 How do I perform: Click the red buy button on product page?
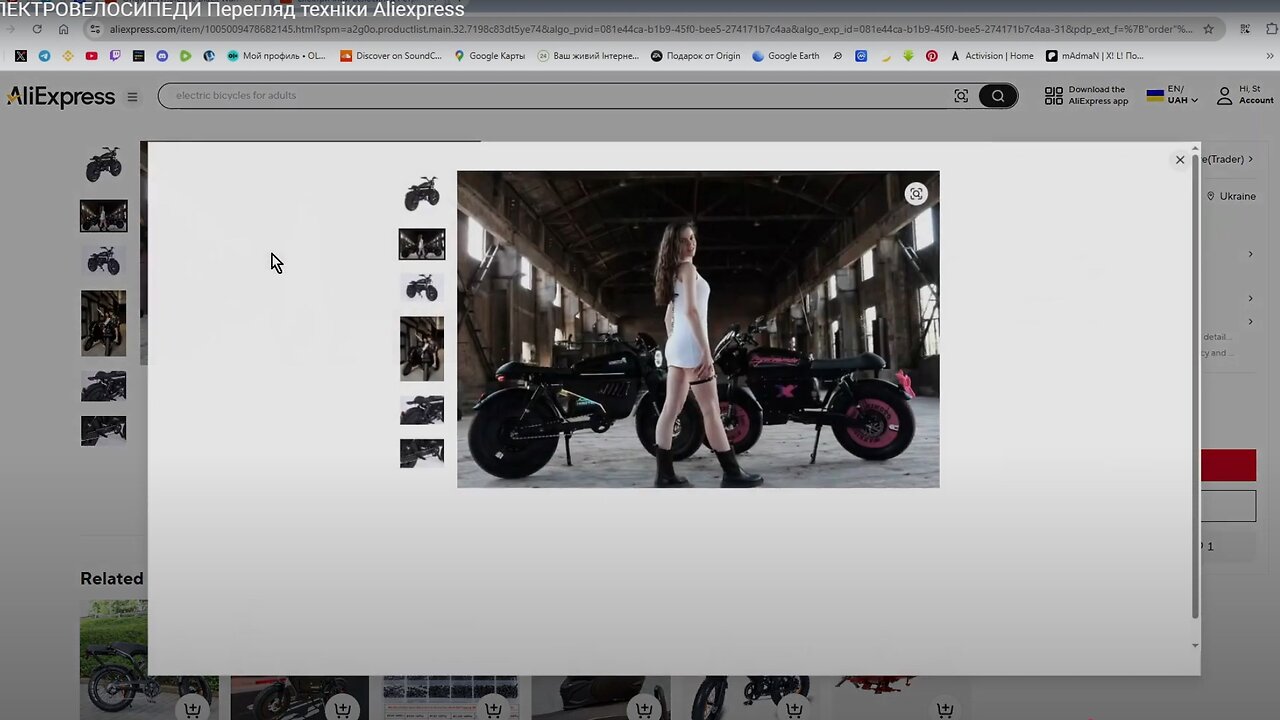(x=1228, y=465)
